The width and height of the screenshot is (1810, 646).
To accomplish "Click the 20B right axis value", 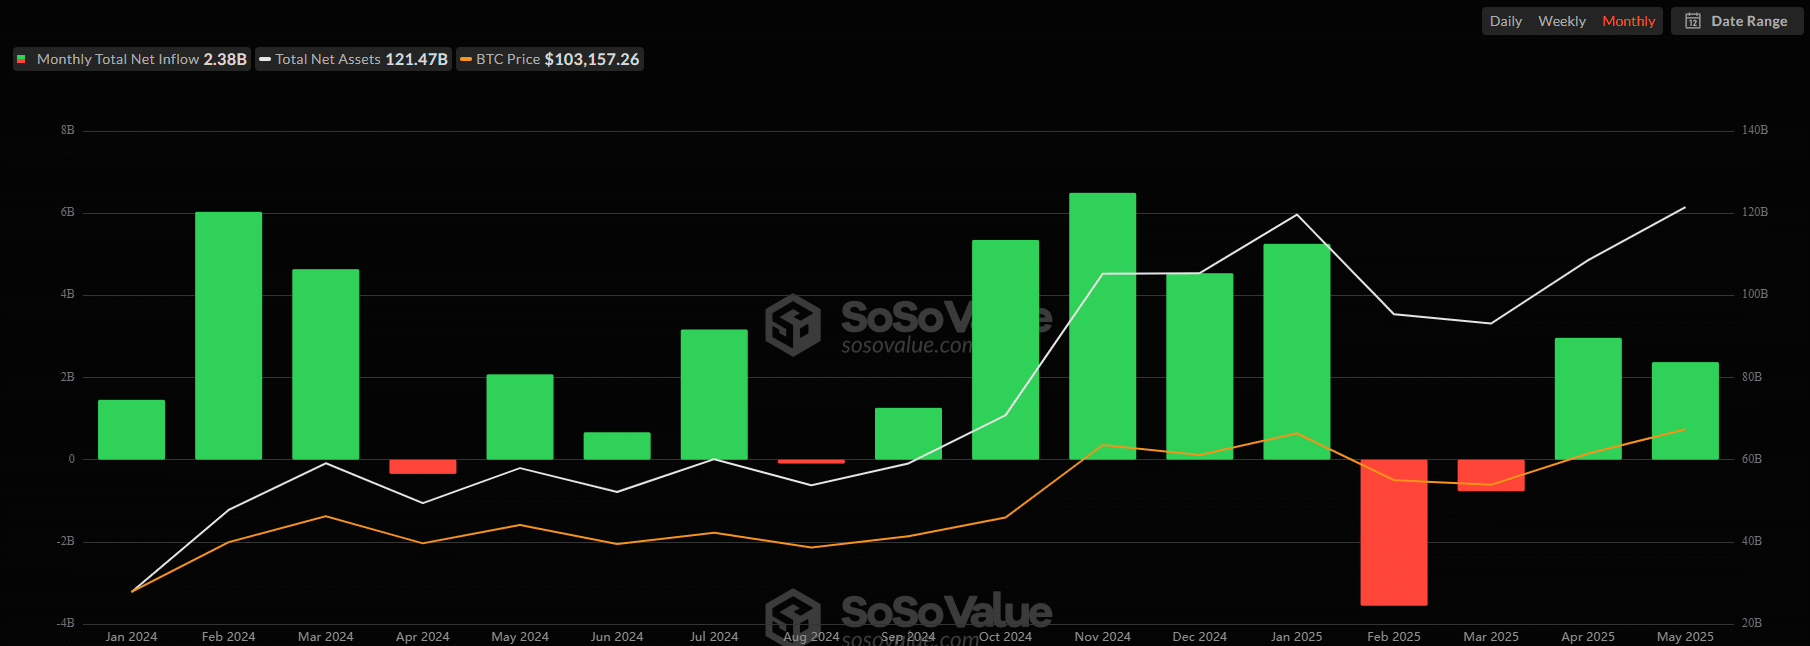I will pyautogui.click(x=1751, y=623).
